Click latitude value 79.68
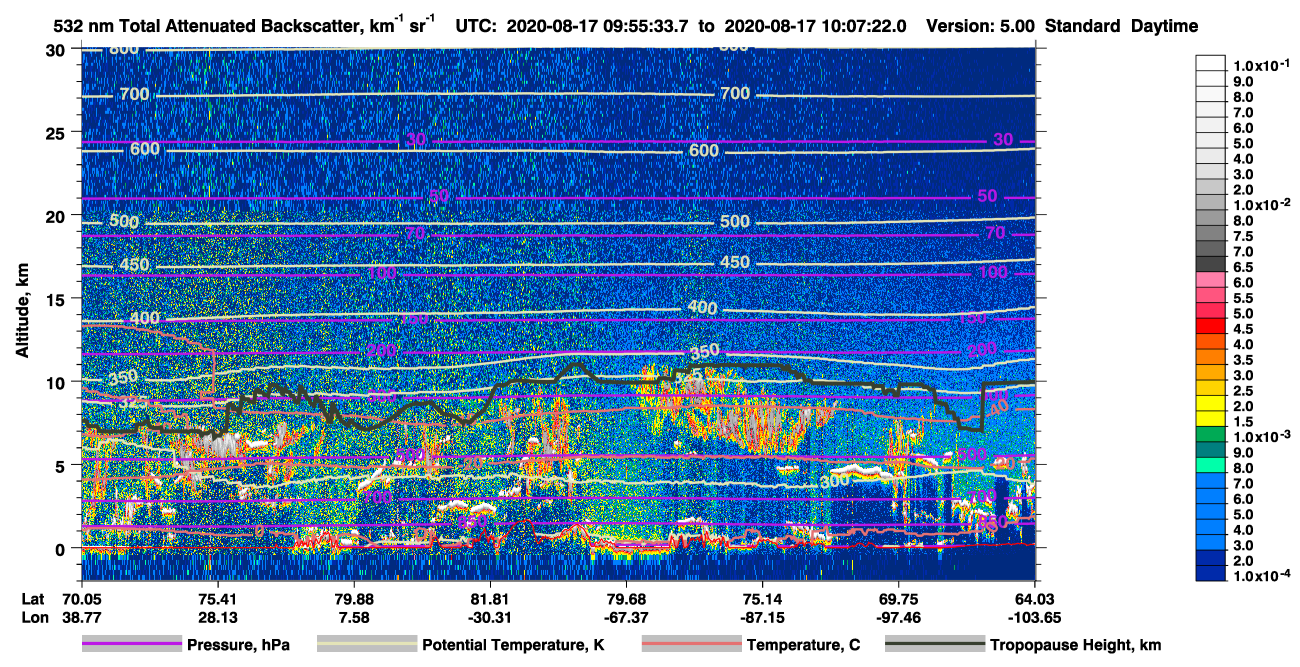Screen dimensions: 1300x667 tap(626, 598)
